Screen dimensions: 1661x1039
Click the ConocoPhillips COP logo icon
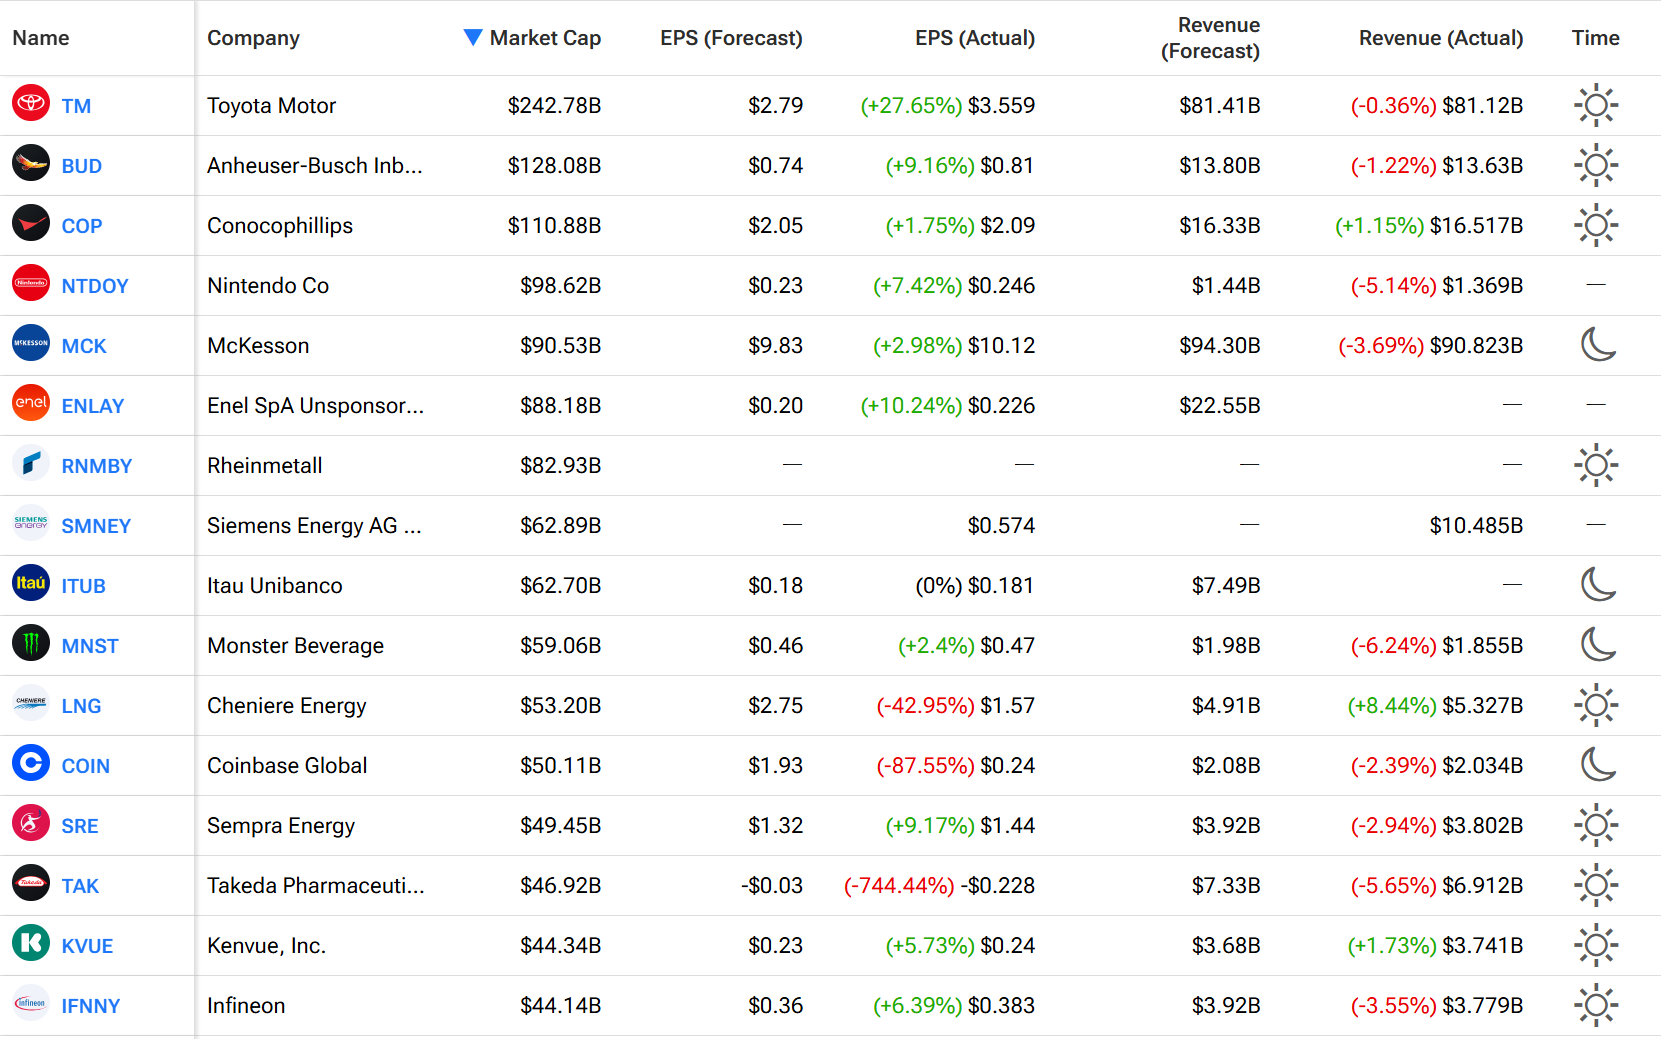point(31,223)
